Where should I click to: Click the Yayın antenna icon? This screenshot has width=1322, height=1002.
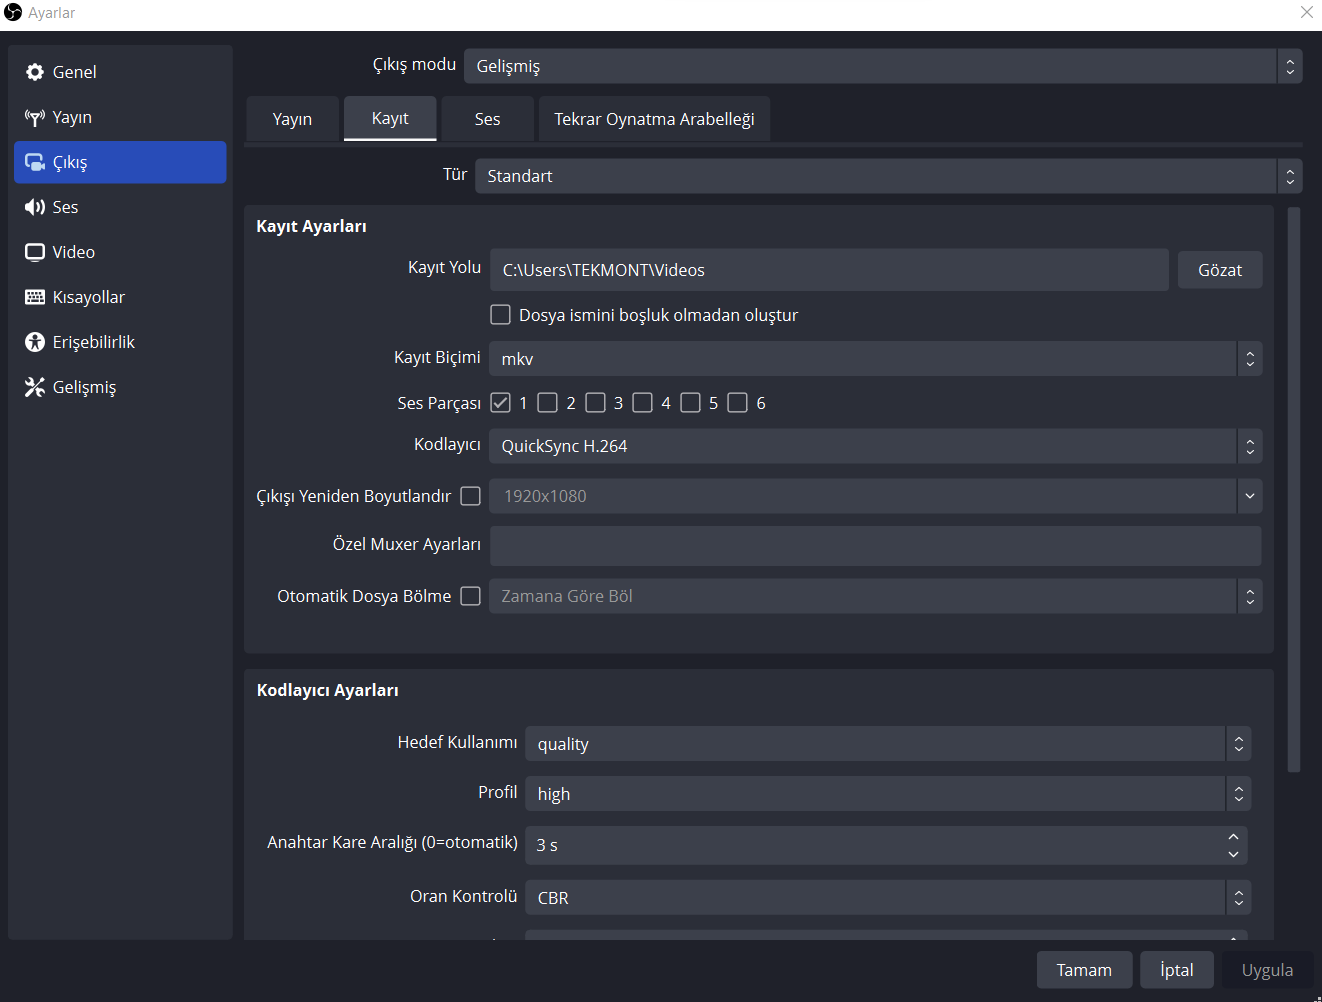click(35, 118)
